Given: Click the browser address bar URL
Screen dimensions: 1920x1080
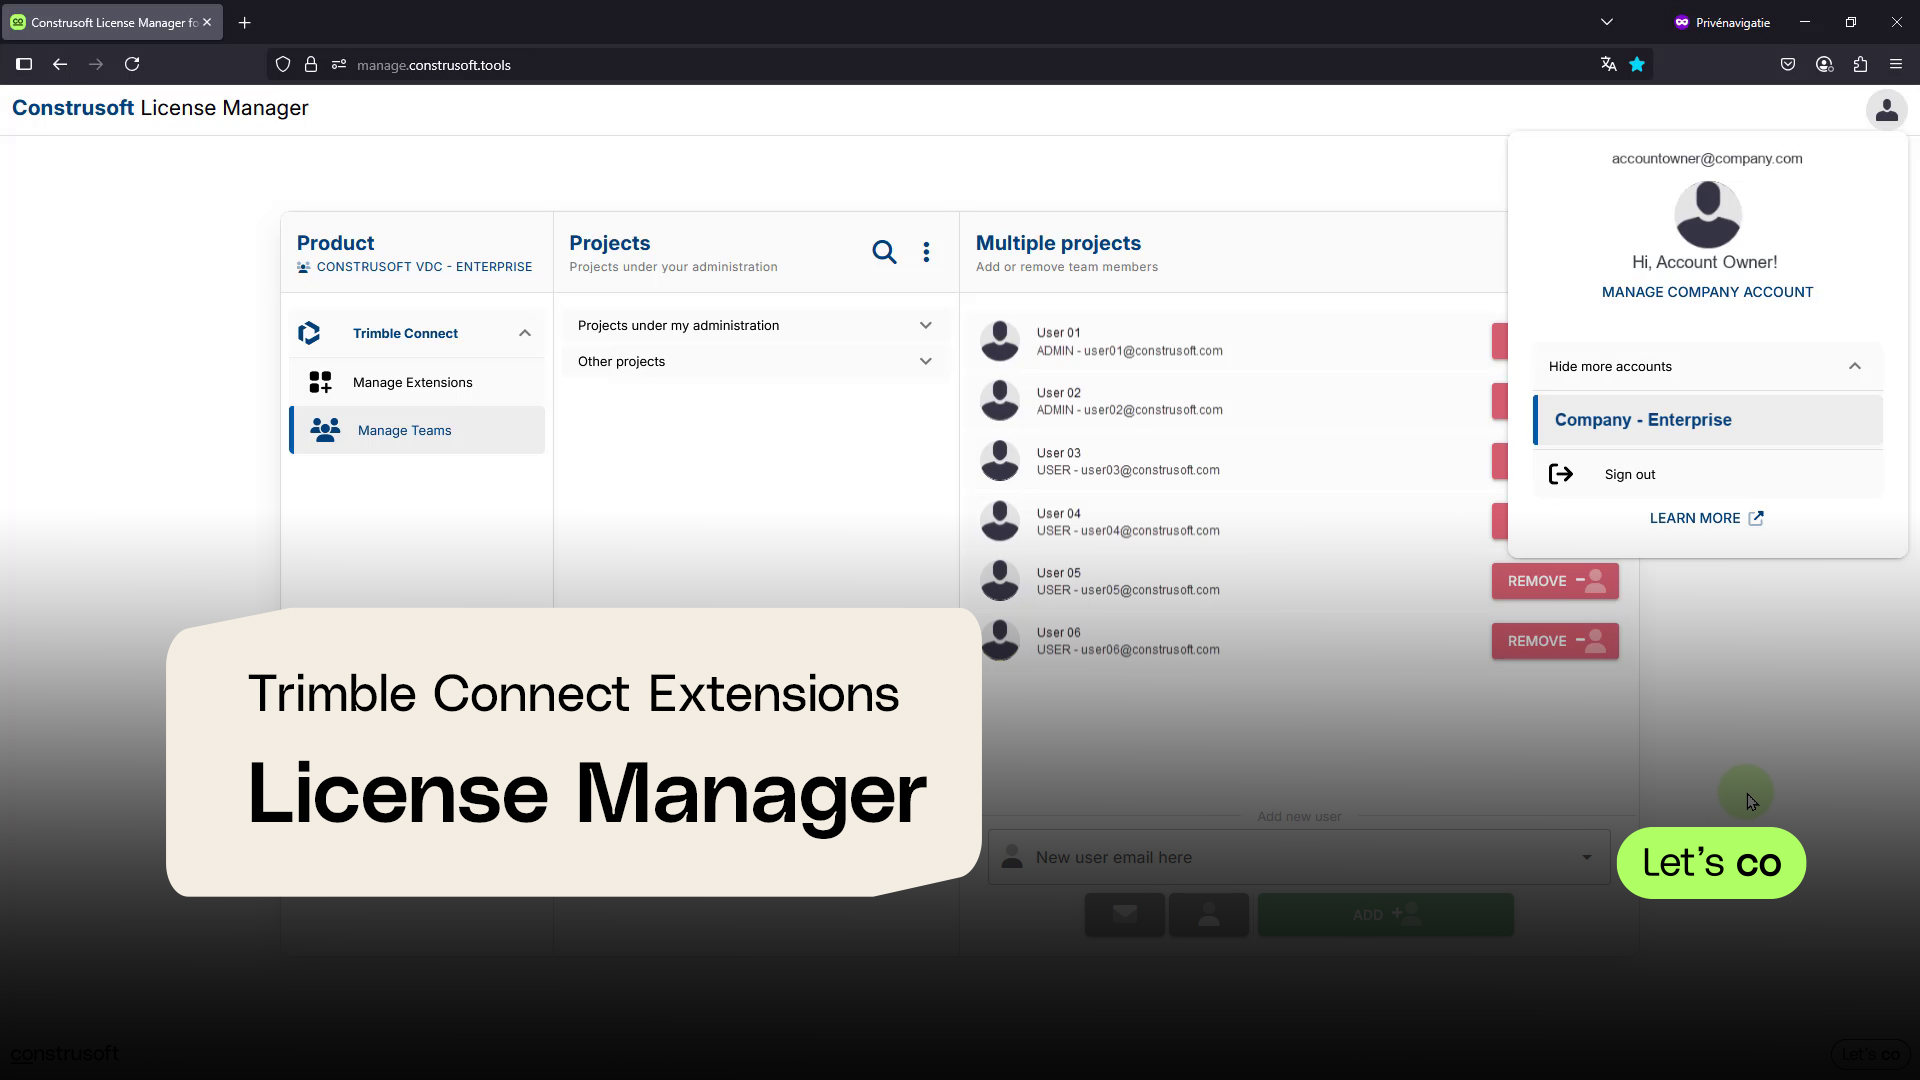Looking at the screenshot, I should [x=434, y=65].
